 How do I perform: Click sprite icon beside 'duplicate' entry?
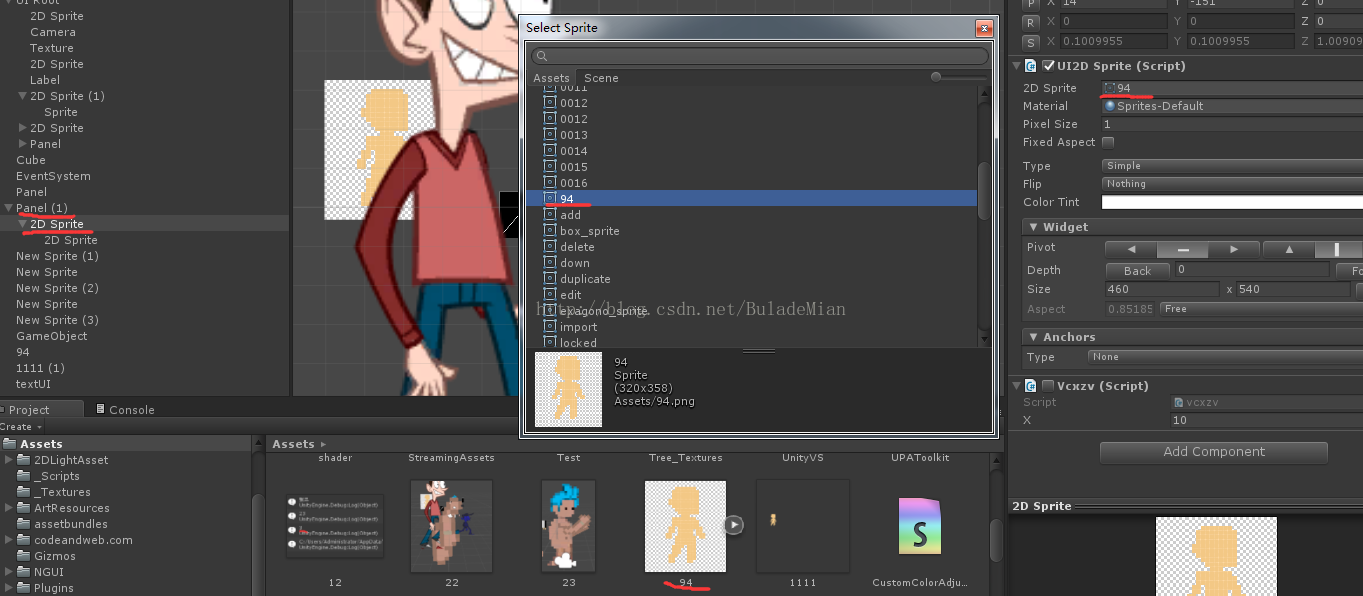coord(550,279)
